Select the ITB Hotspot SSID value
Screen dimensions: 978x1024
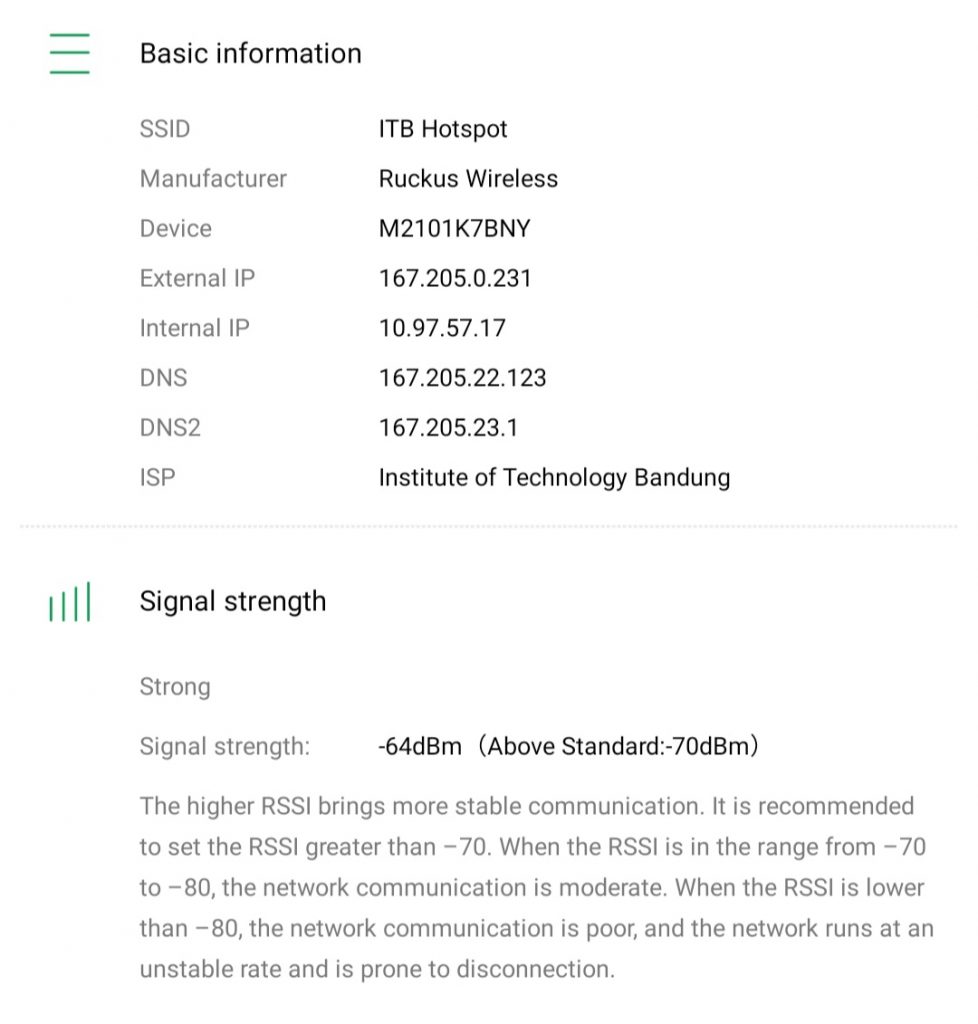click(x=443, y=129)
